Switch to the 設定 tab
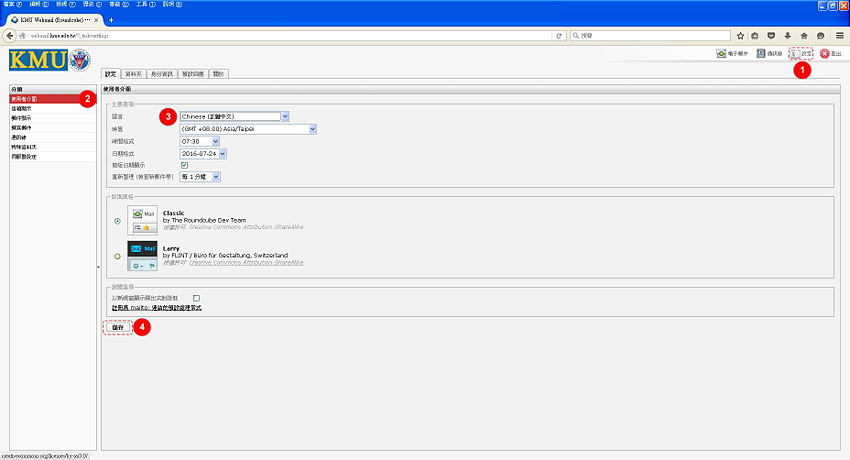Screen dimensions: 850x460 111,74
